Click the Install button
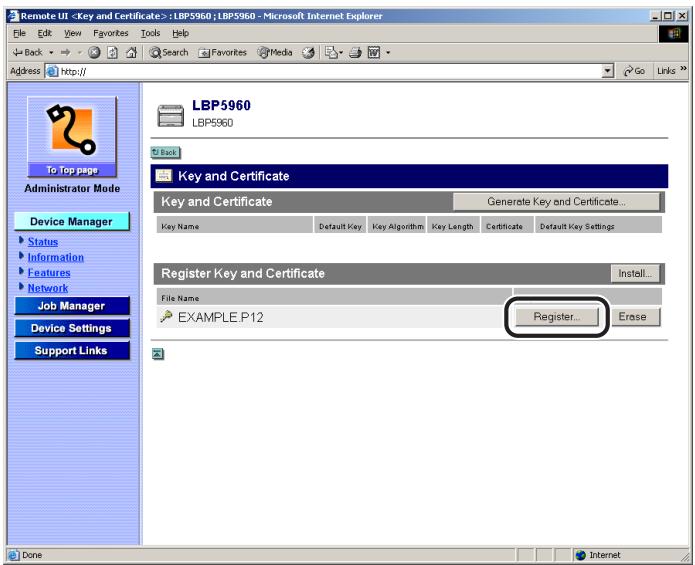The height and width of the screenshot is (565, 695). click(x=635, y=274)
